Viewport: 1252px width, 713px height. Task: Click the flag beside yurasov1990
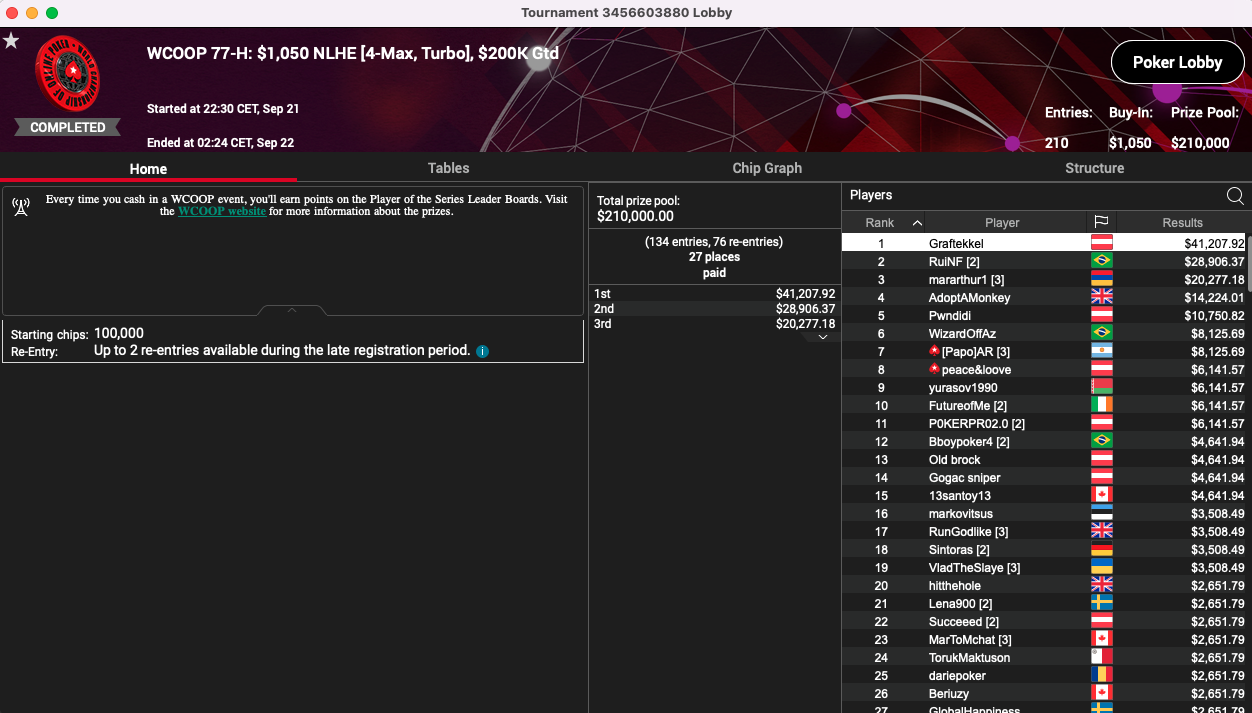pos(1101,387)
